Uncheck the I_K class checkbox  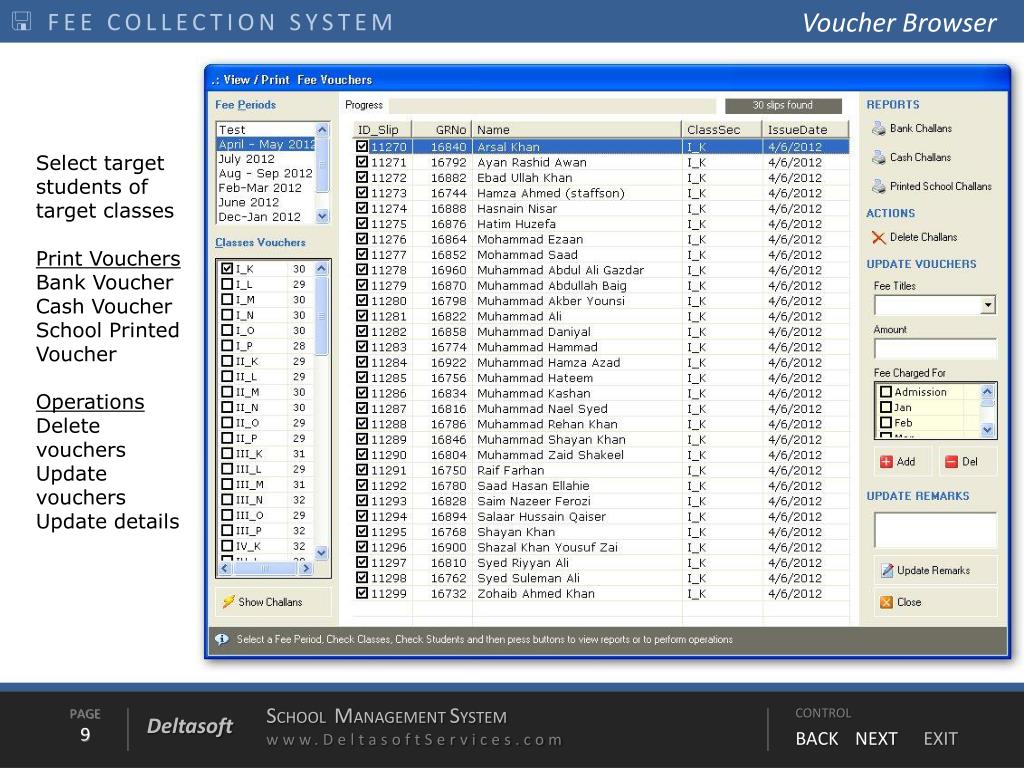227,268
